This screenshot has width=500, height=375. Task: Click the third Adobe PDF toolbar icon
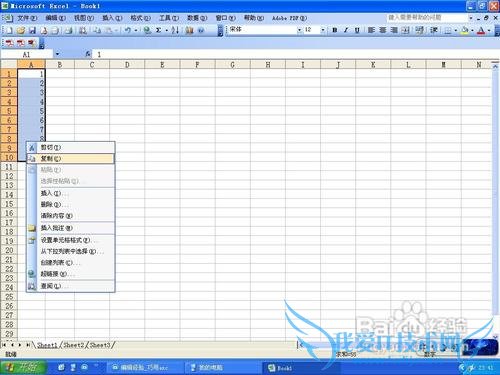[31, 43]
